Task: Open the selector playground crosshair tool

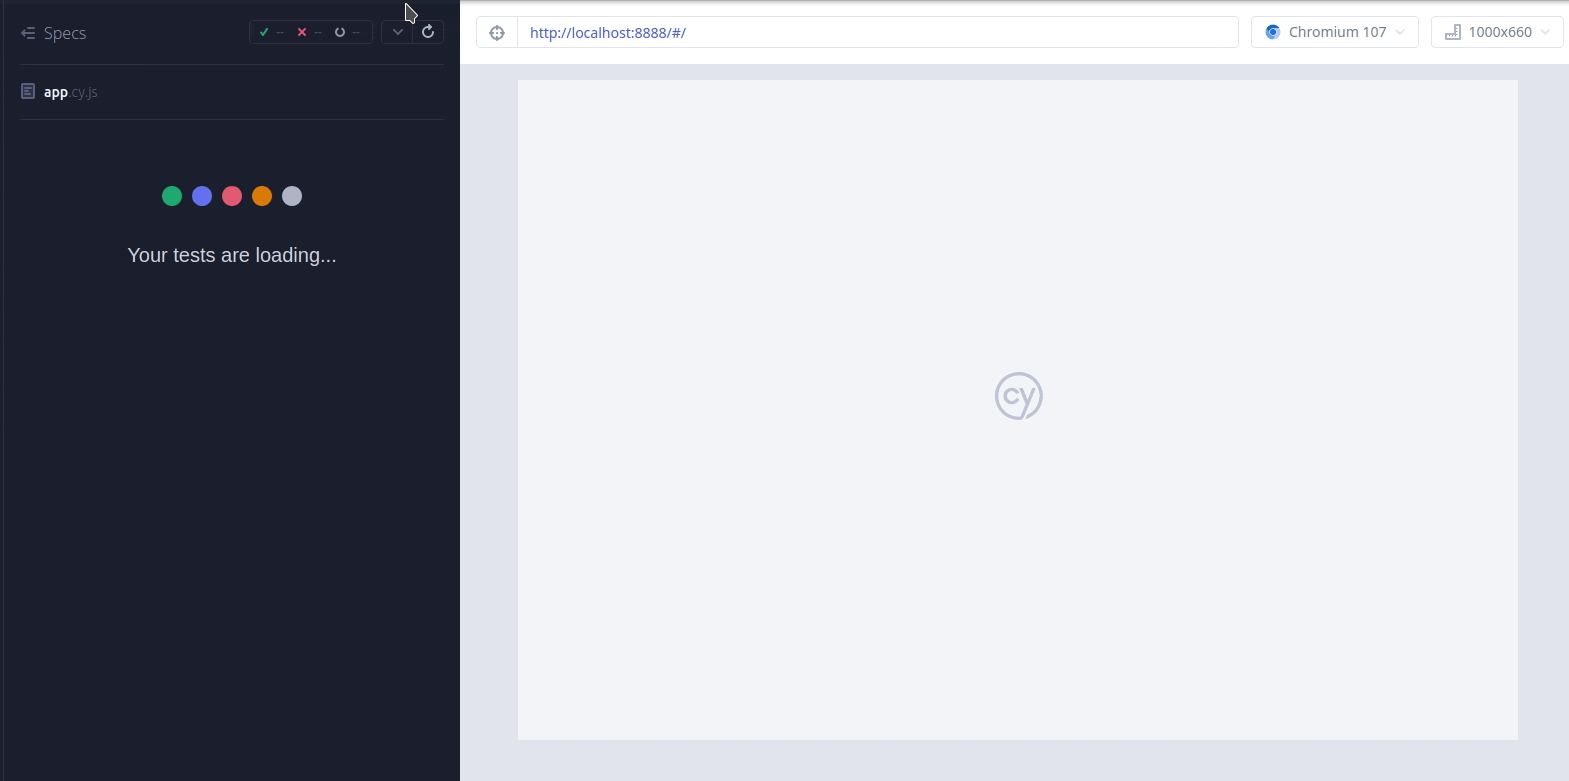Action: pos(497,32)
